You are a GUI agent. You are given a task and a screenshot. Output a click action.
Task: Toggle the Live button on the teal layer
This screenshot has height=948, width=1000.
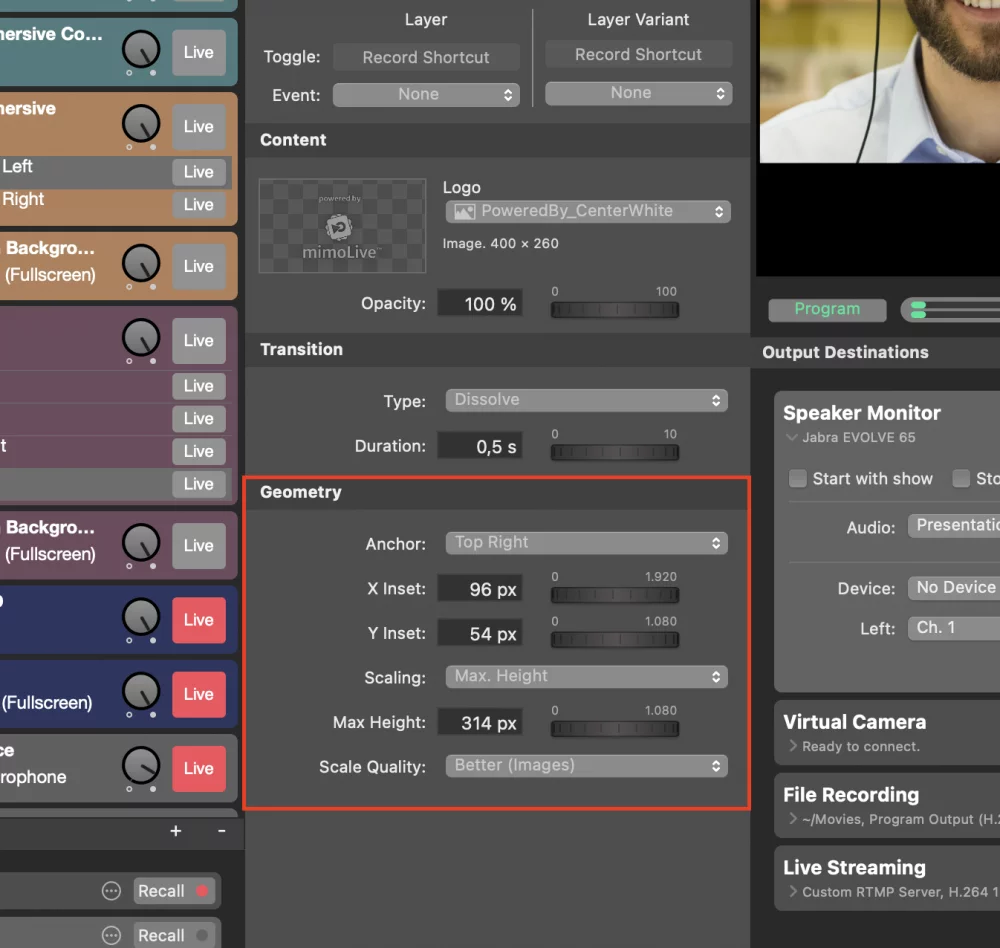[199, 52]
